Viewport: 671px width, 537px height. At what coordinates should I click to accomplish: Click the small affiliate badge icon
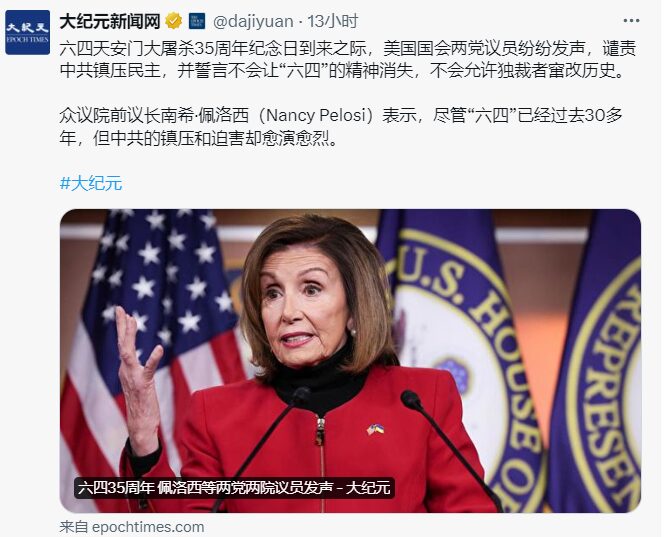(x=197, y=21)
